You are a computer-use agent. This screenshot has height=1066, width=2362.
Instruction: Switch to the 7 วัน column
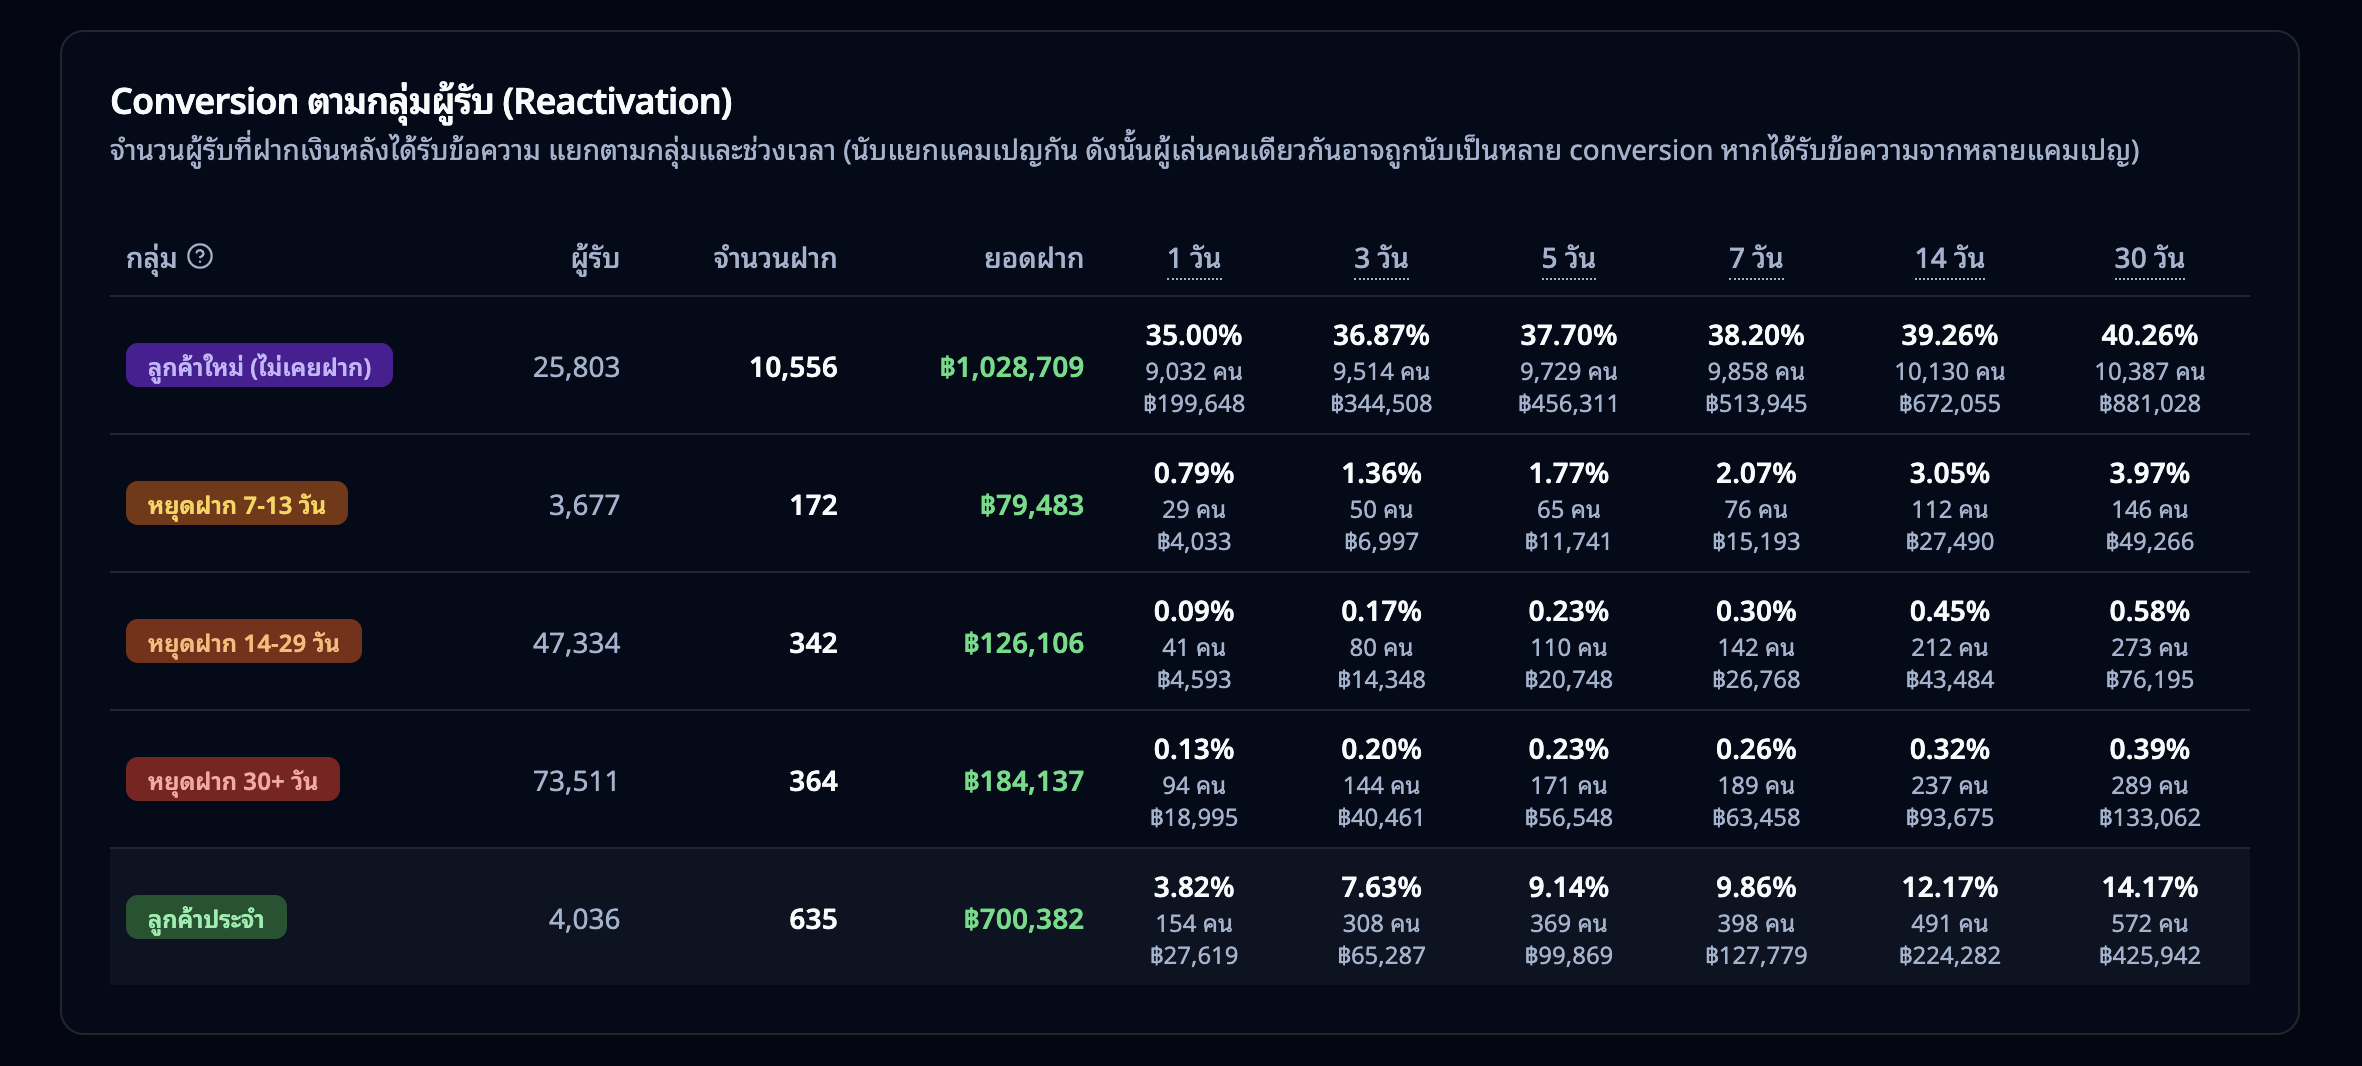pos(1755,258)
